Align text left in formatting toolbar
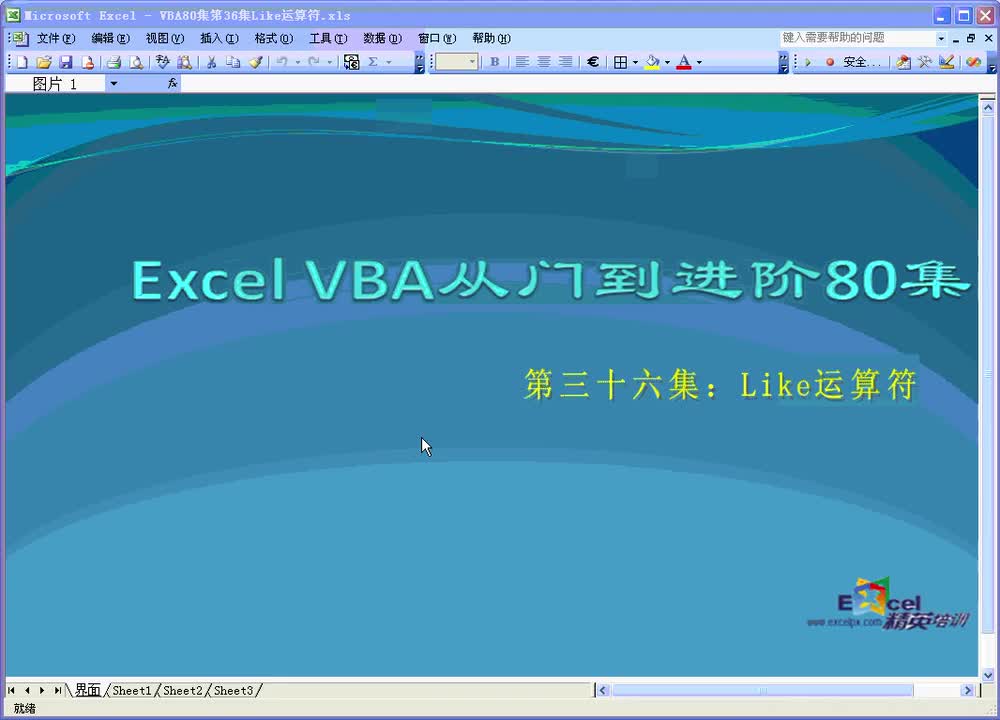The image size is (1000, 720). [x=522, y=62]
